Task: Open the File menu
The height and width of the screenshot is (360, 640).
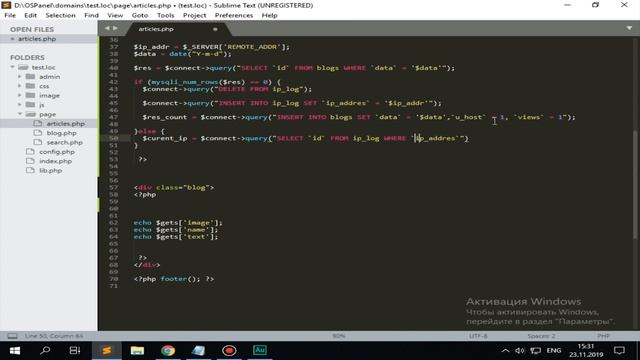Action: [10, 15]
